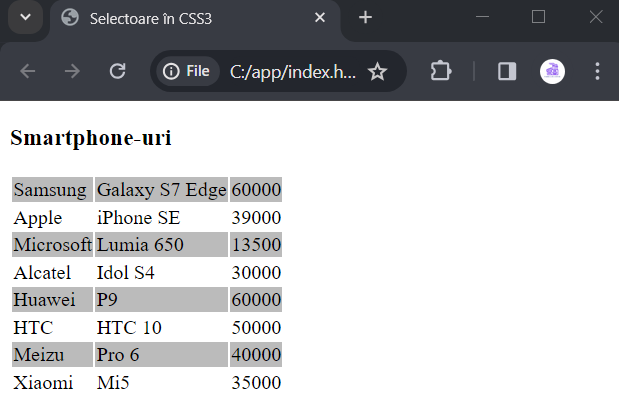Click the Smartphone-uri heading
Screen dimensions: 619x403
point(91,138)
